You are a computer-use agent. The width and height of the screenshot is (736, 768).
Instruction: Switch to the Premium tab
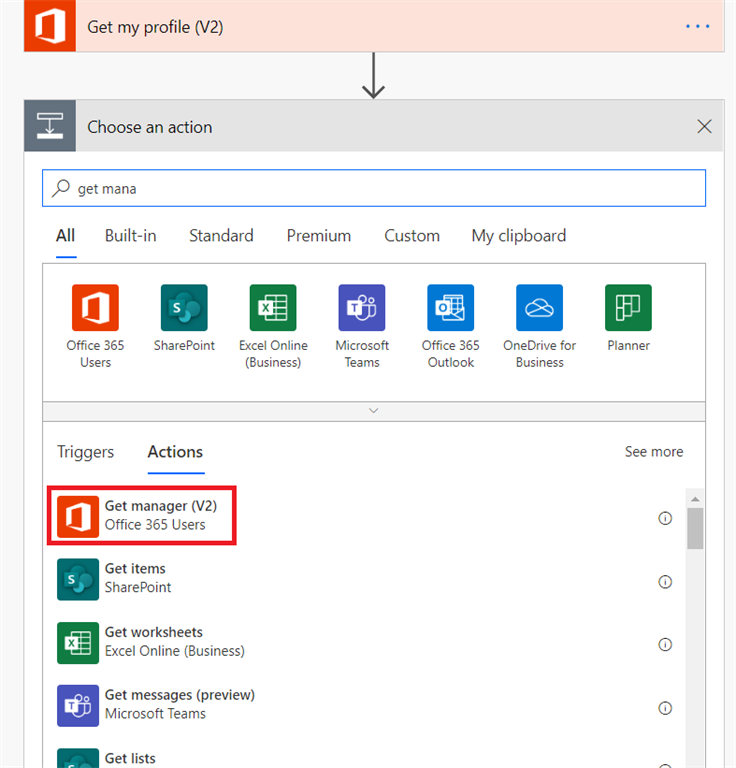point(319,236)
